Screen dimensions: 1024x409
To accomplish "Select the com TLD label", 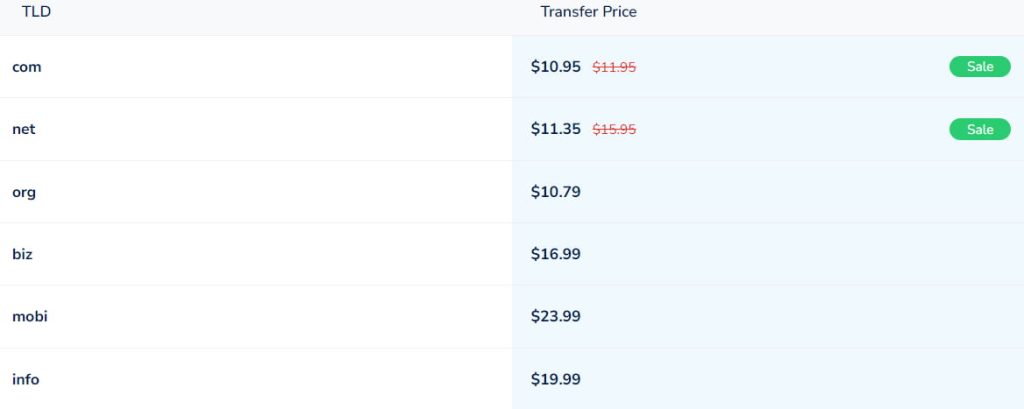I will pyautogui.click(x=26, y=67).
